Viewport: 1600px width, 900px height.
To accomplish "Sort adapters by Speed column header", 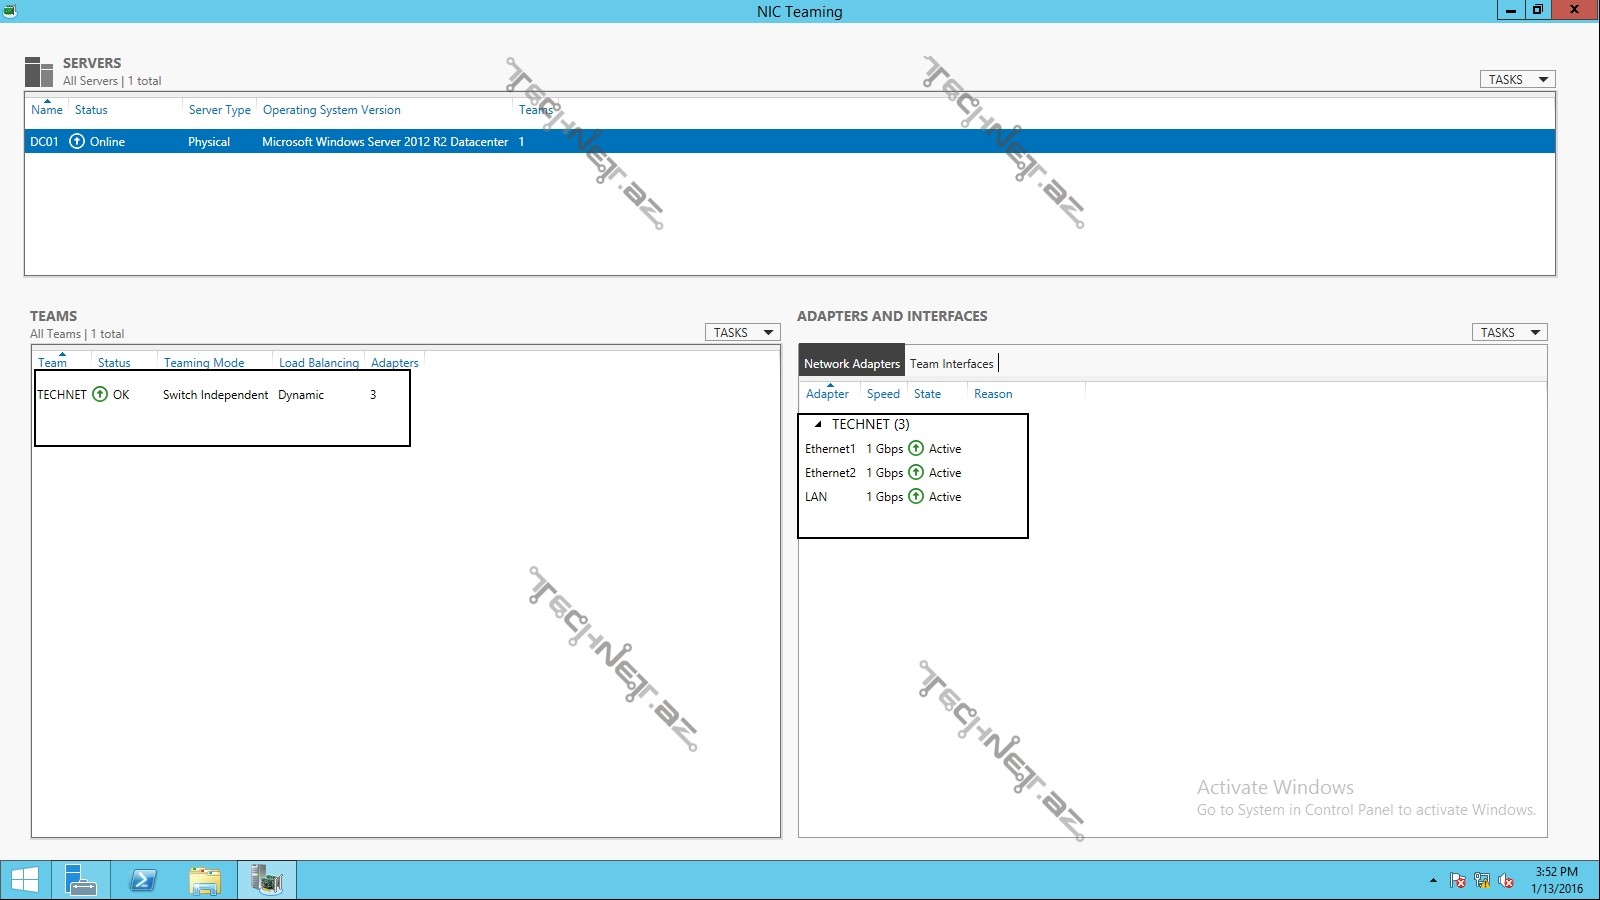I will click(883, 394).
